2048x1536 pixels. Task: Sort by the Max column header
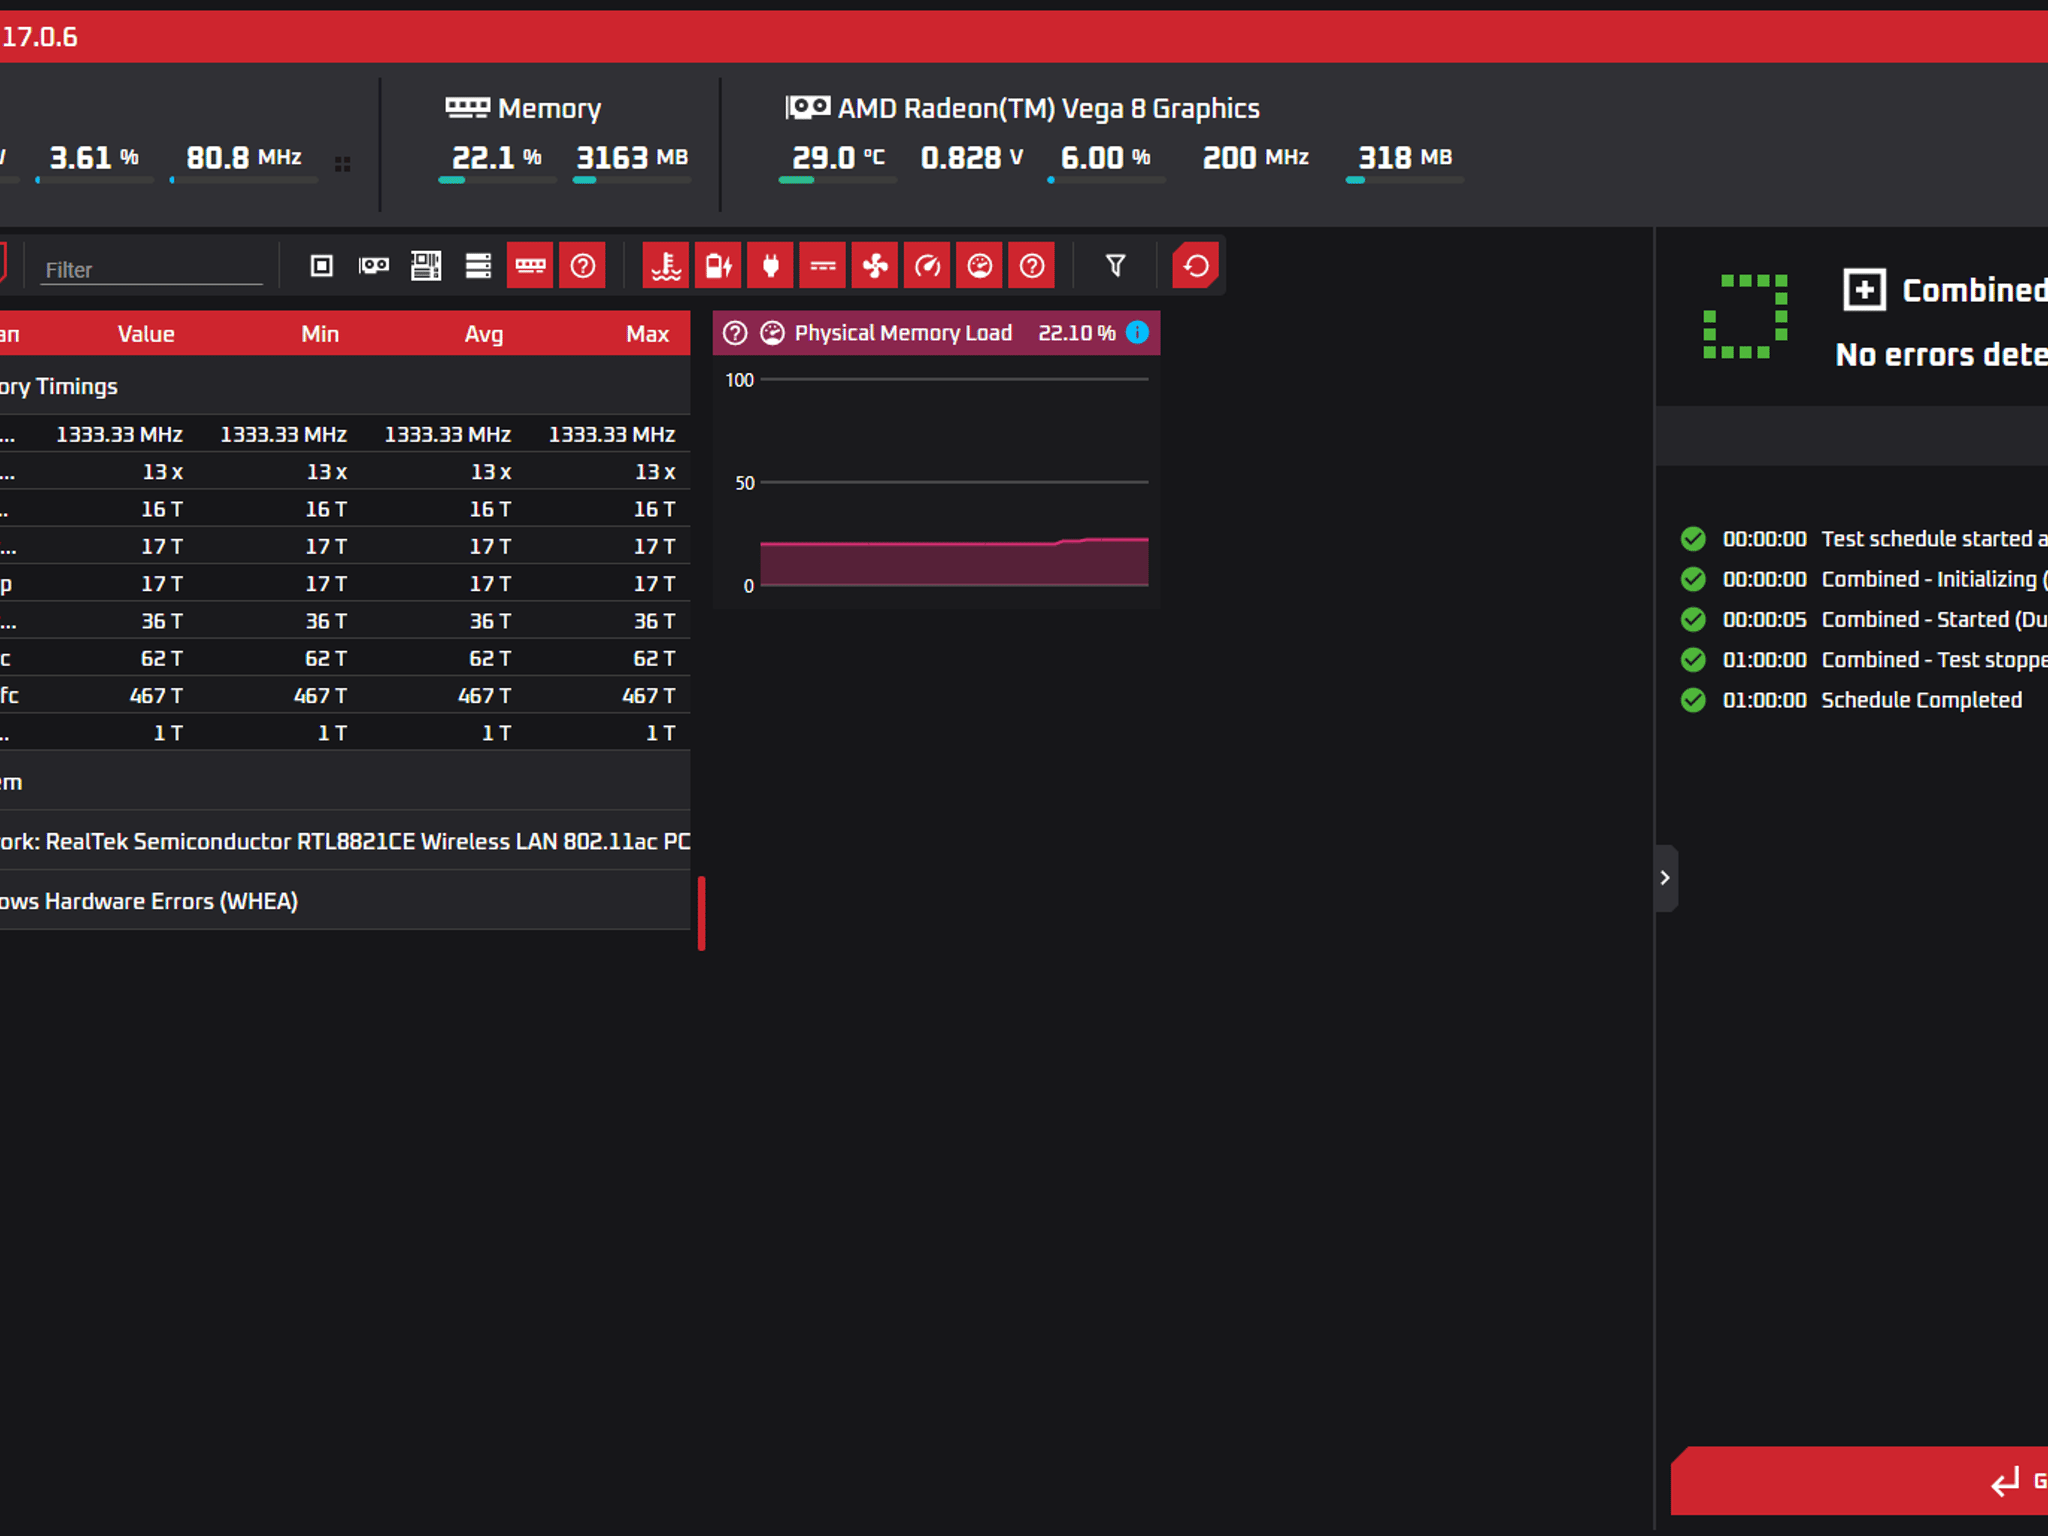pyautogui.click(x=648, y=334)
